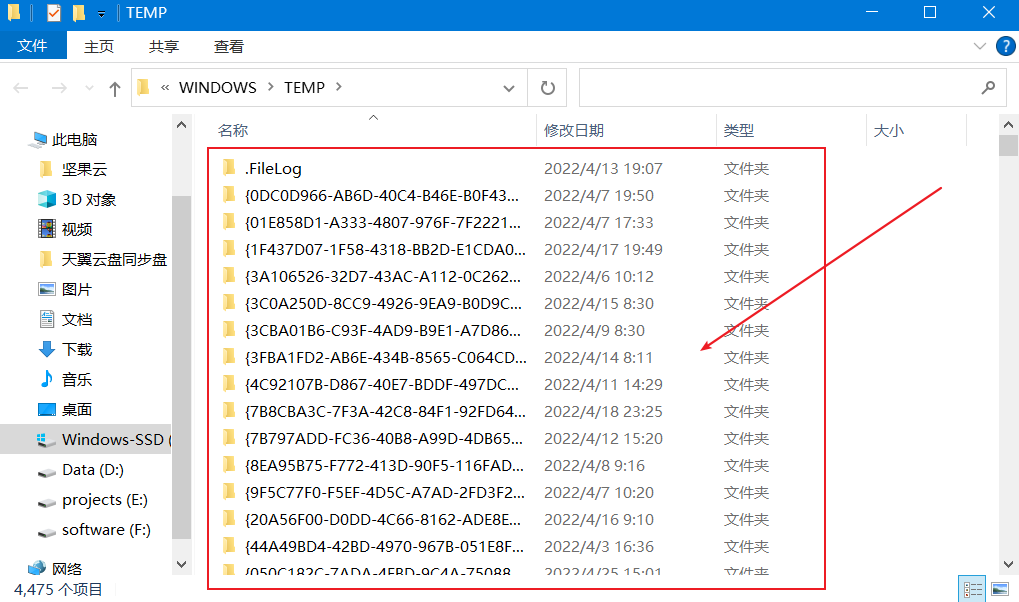Open 视频 folder in navigation pane

[x=76, y=229]
